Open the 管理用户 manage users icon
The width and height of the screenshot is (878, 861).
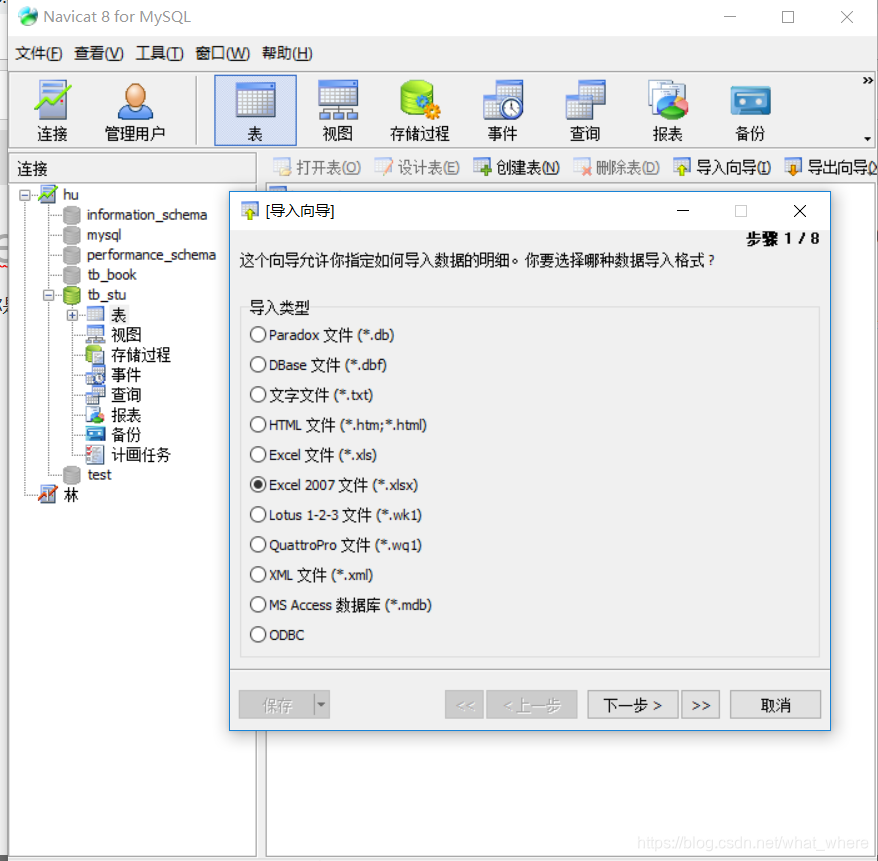coord(135,111)
